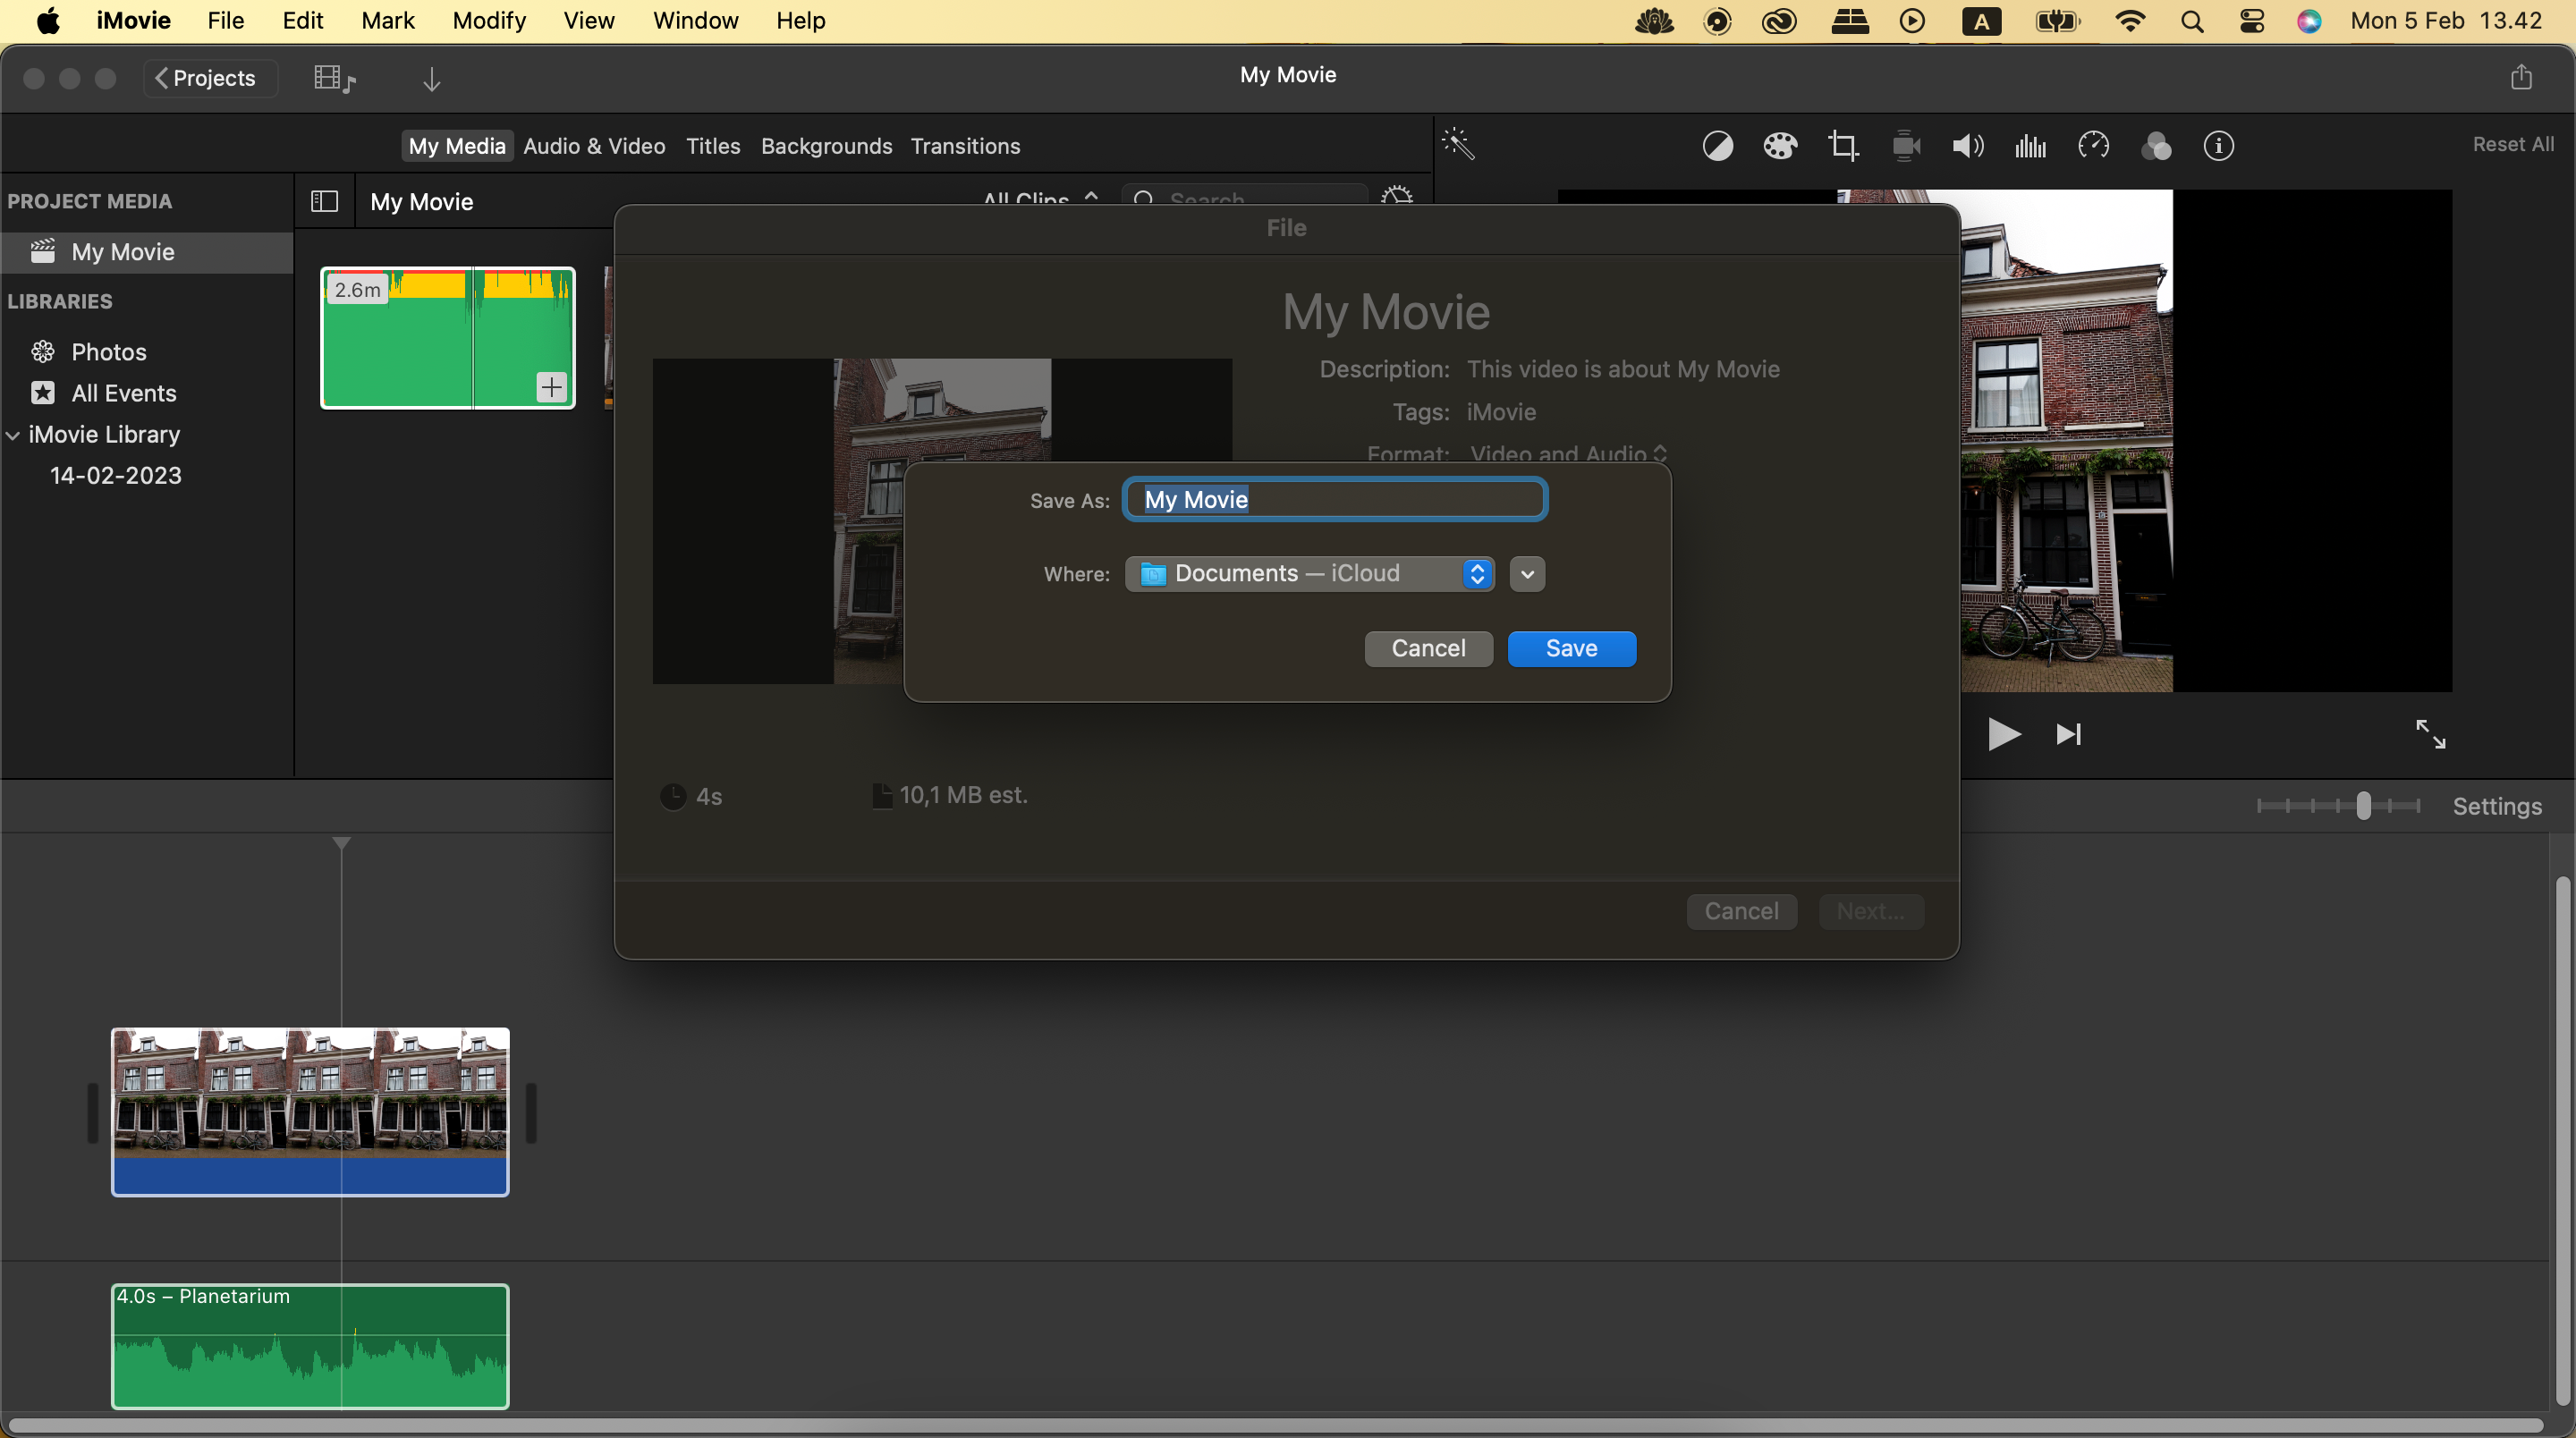Open the Stabilization tool

click(1906, 145)
